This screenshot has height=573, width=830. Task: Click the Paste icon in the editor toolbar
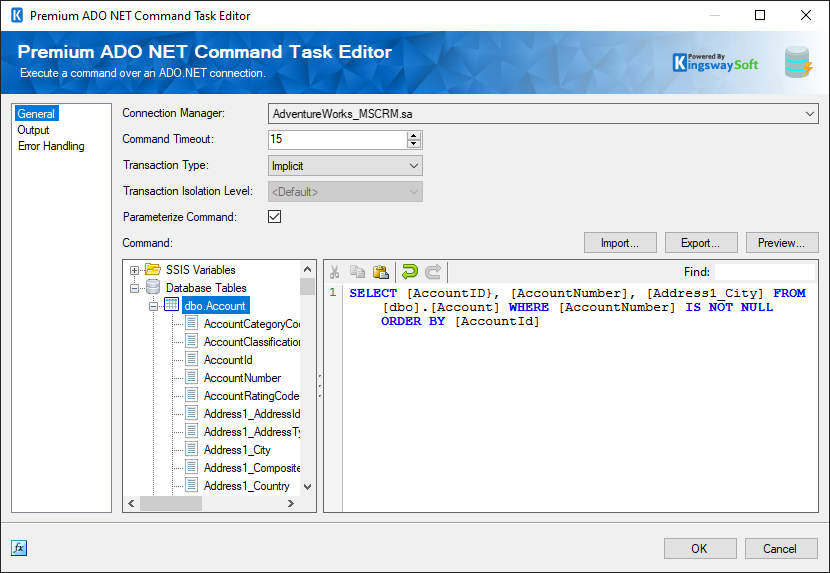pyautogui.click(x=381, y=271)
